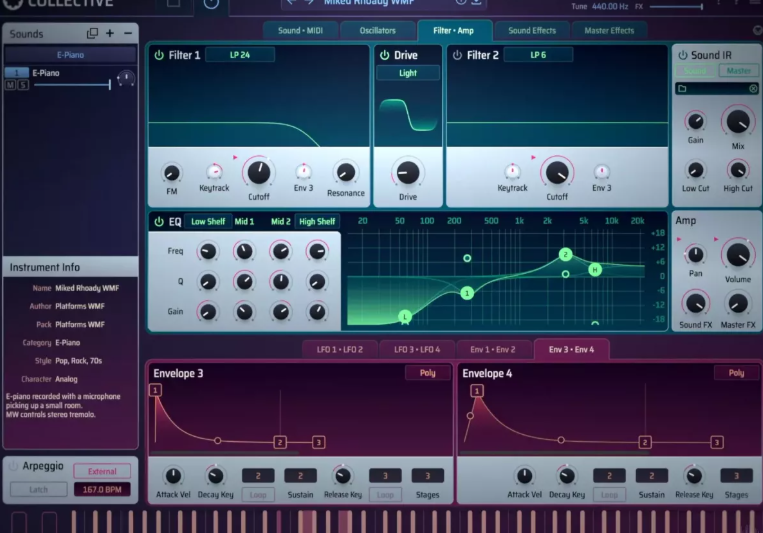The width and height of the screenshot is (763, 533).
Task: Switch to Oscillators tab
Action: click(378, 31)
